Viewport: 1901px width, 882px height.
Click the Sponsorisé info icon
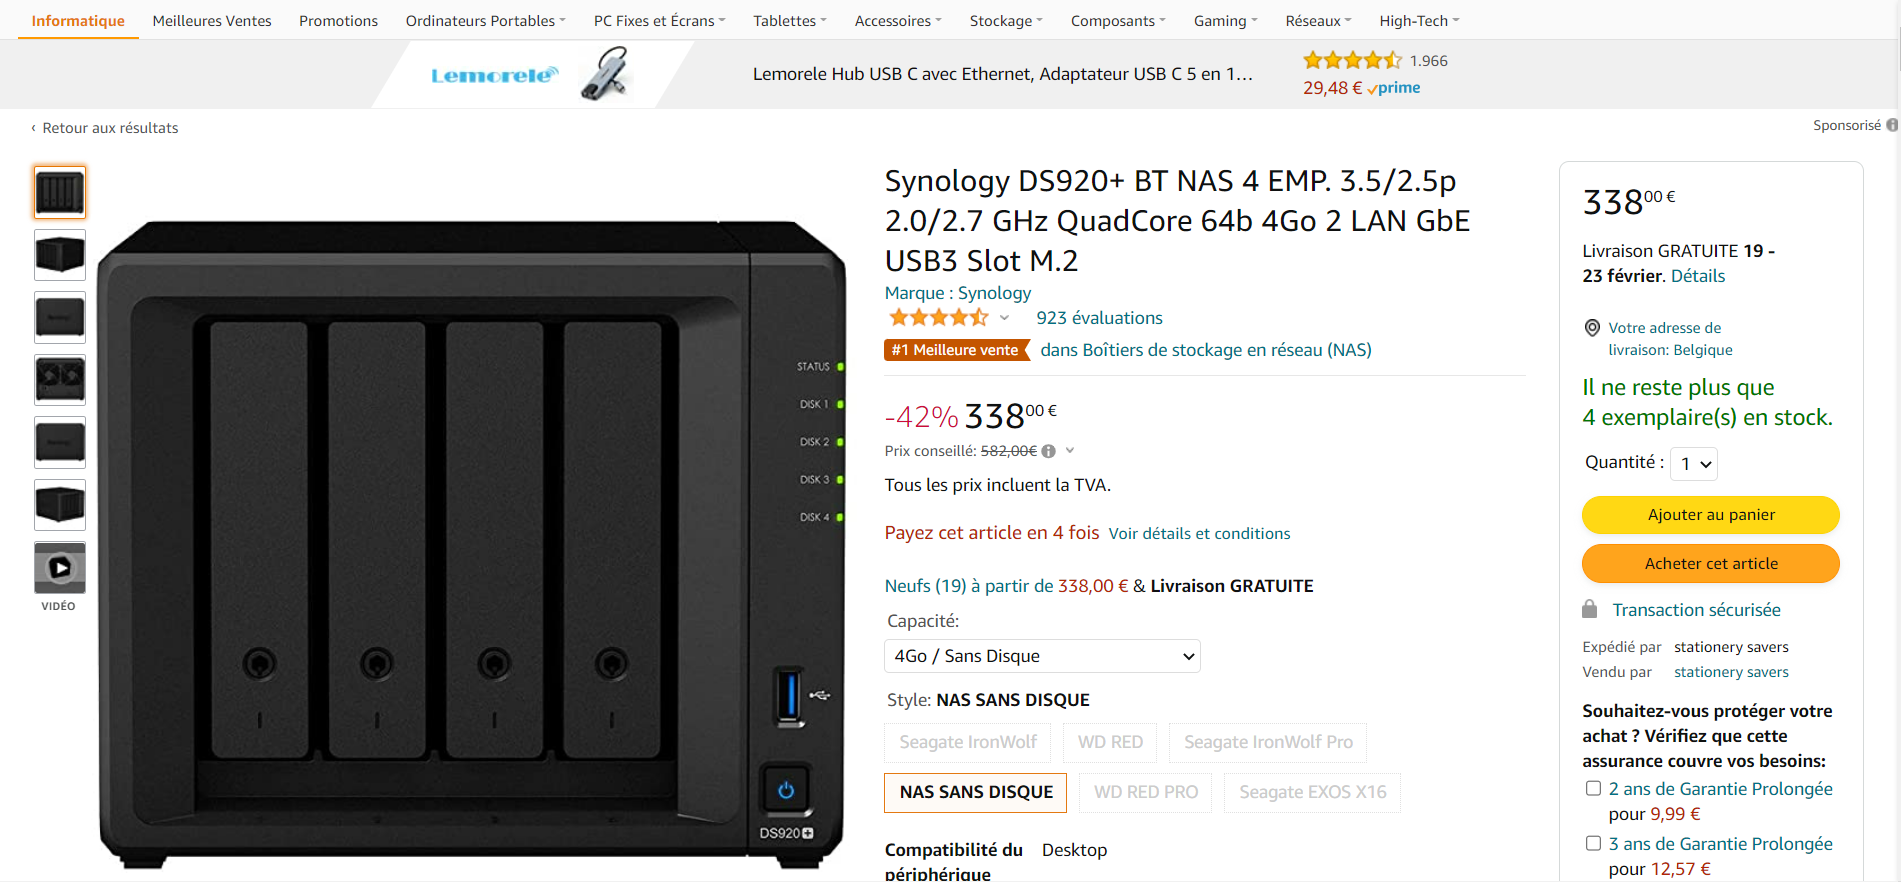1892,125
